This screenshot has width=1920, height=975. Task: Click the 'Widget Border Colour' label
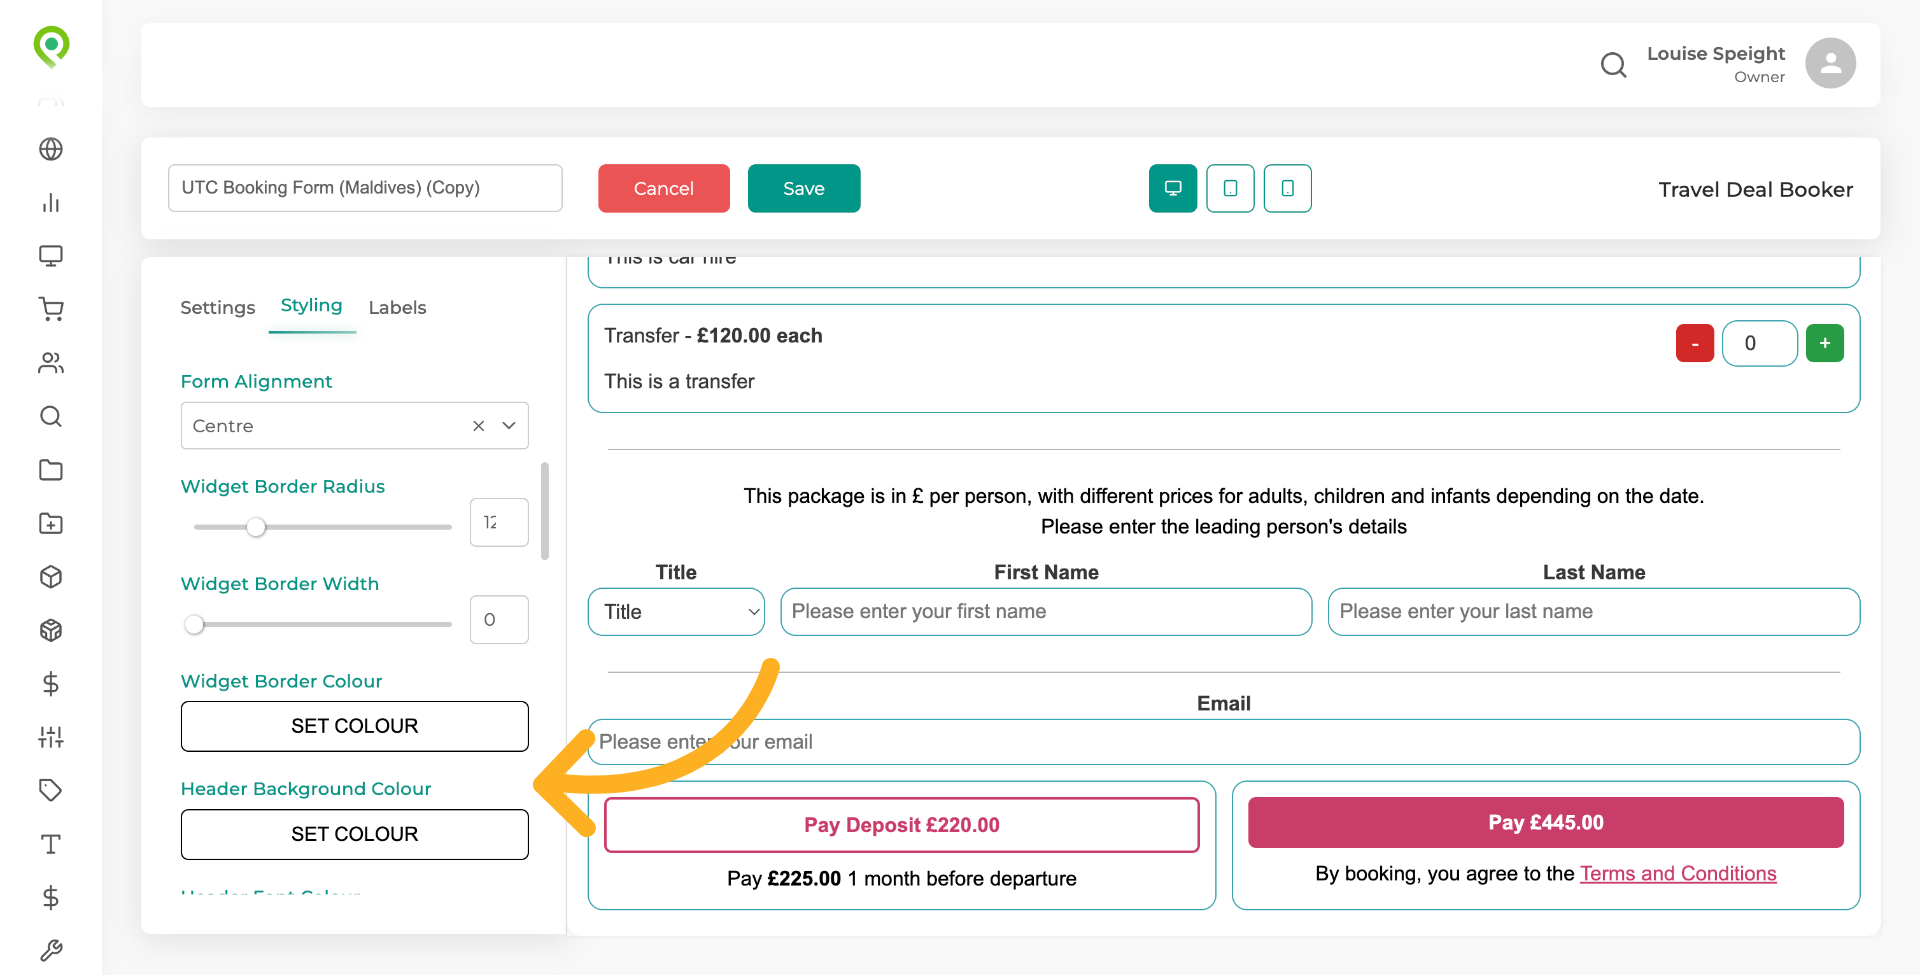pos(281,682)
